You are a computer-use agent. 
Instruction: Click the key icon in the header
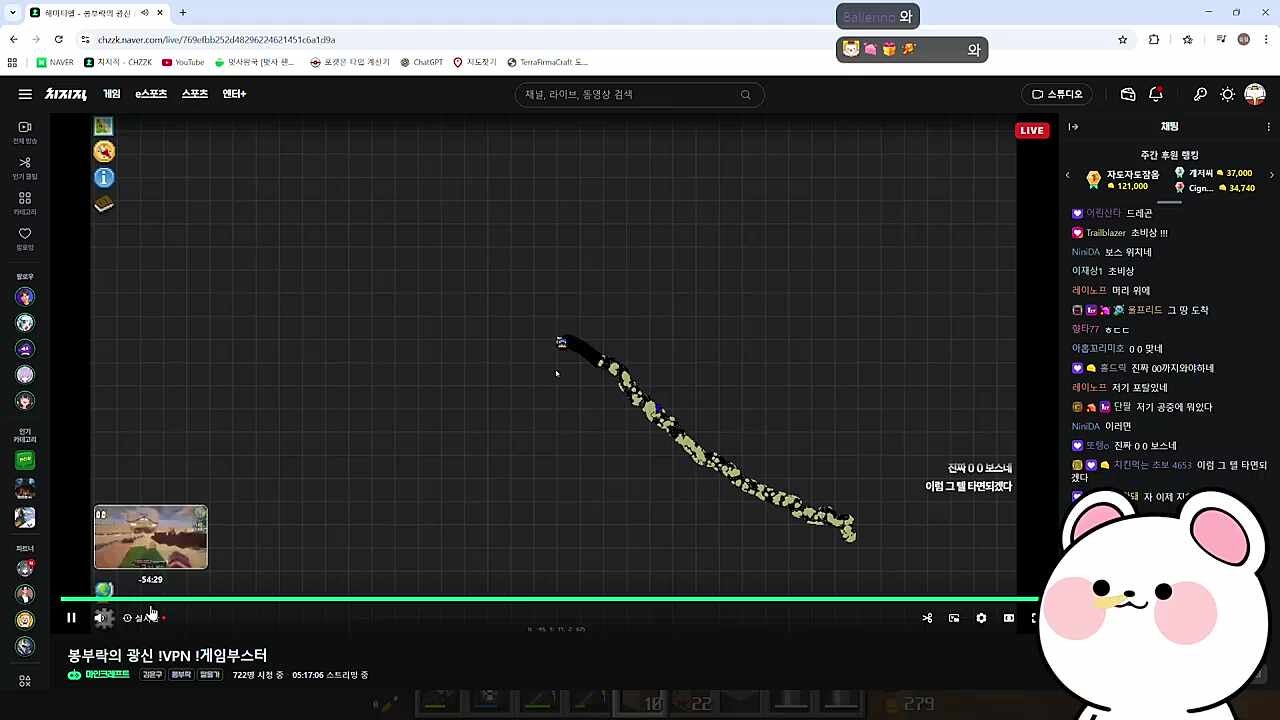pyautogui.click(x=1200, y=94)
